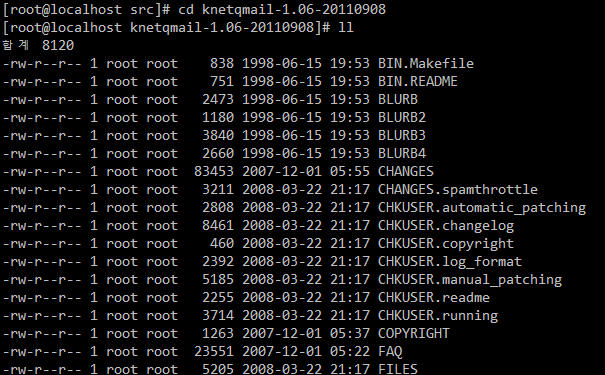Screen dimensions: 605x375
Task: Select CHKUSER.automatic_patching filename
Action: point(482,208)
